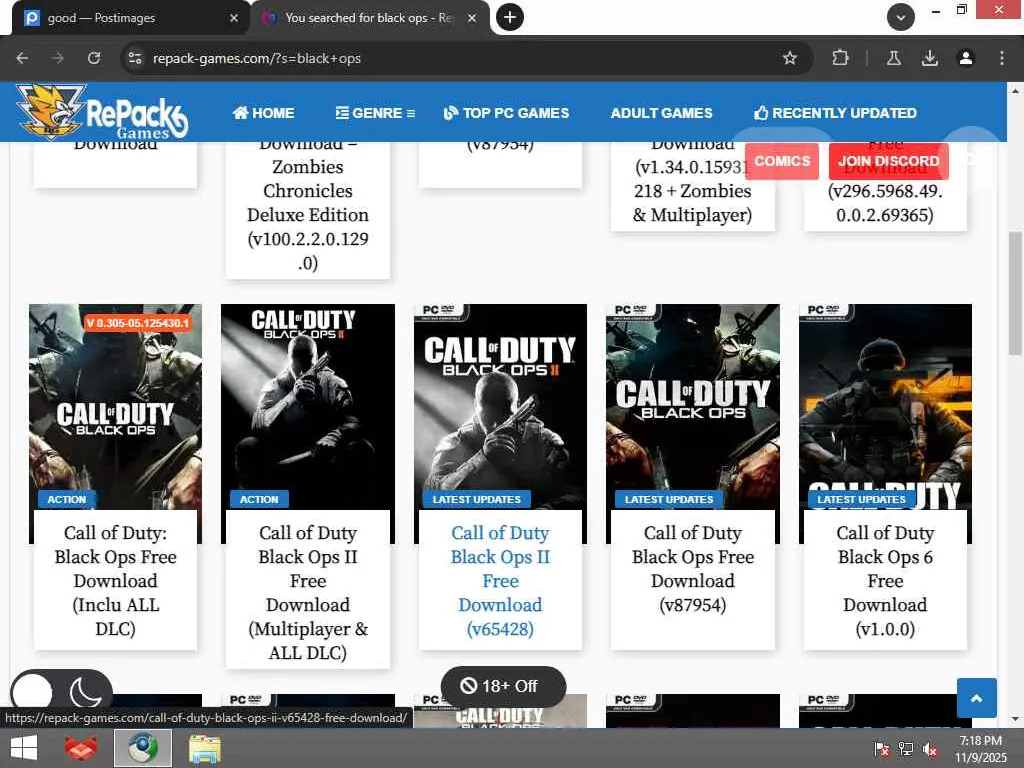Screen dimensions: 1024x768
Task: Toggle the dark mode moon switch
Action: coord(61,692)
